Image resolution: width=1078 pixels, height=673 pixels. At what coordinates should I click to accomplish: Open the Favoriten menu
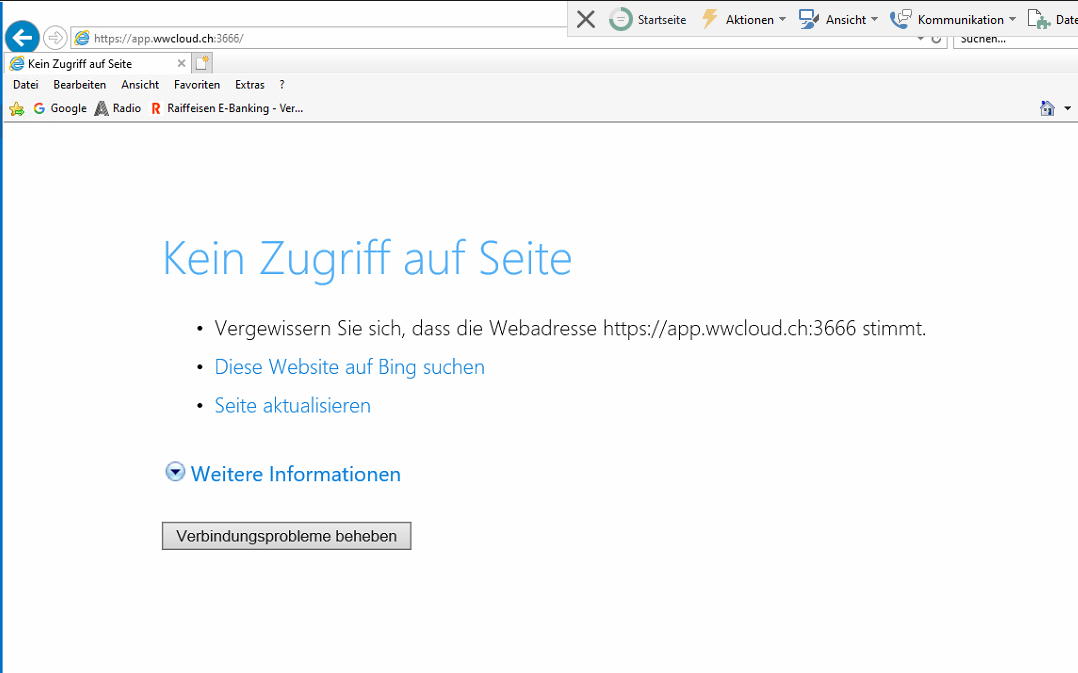(x=197, y=85)
